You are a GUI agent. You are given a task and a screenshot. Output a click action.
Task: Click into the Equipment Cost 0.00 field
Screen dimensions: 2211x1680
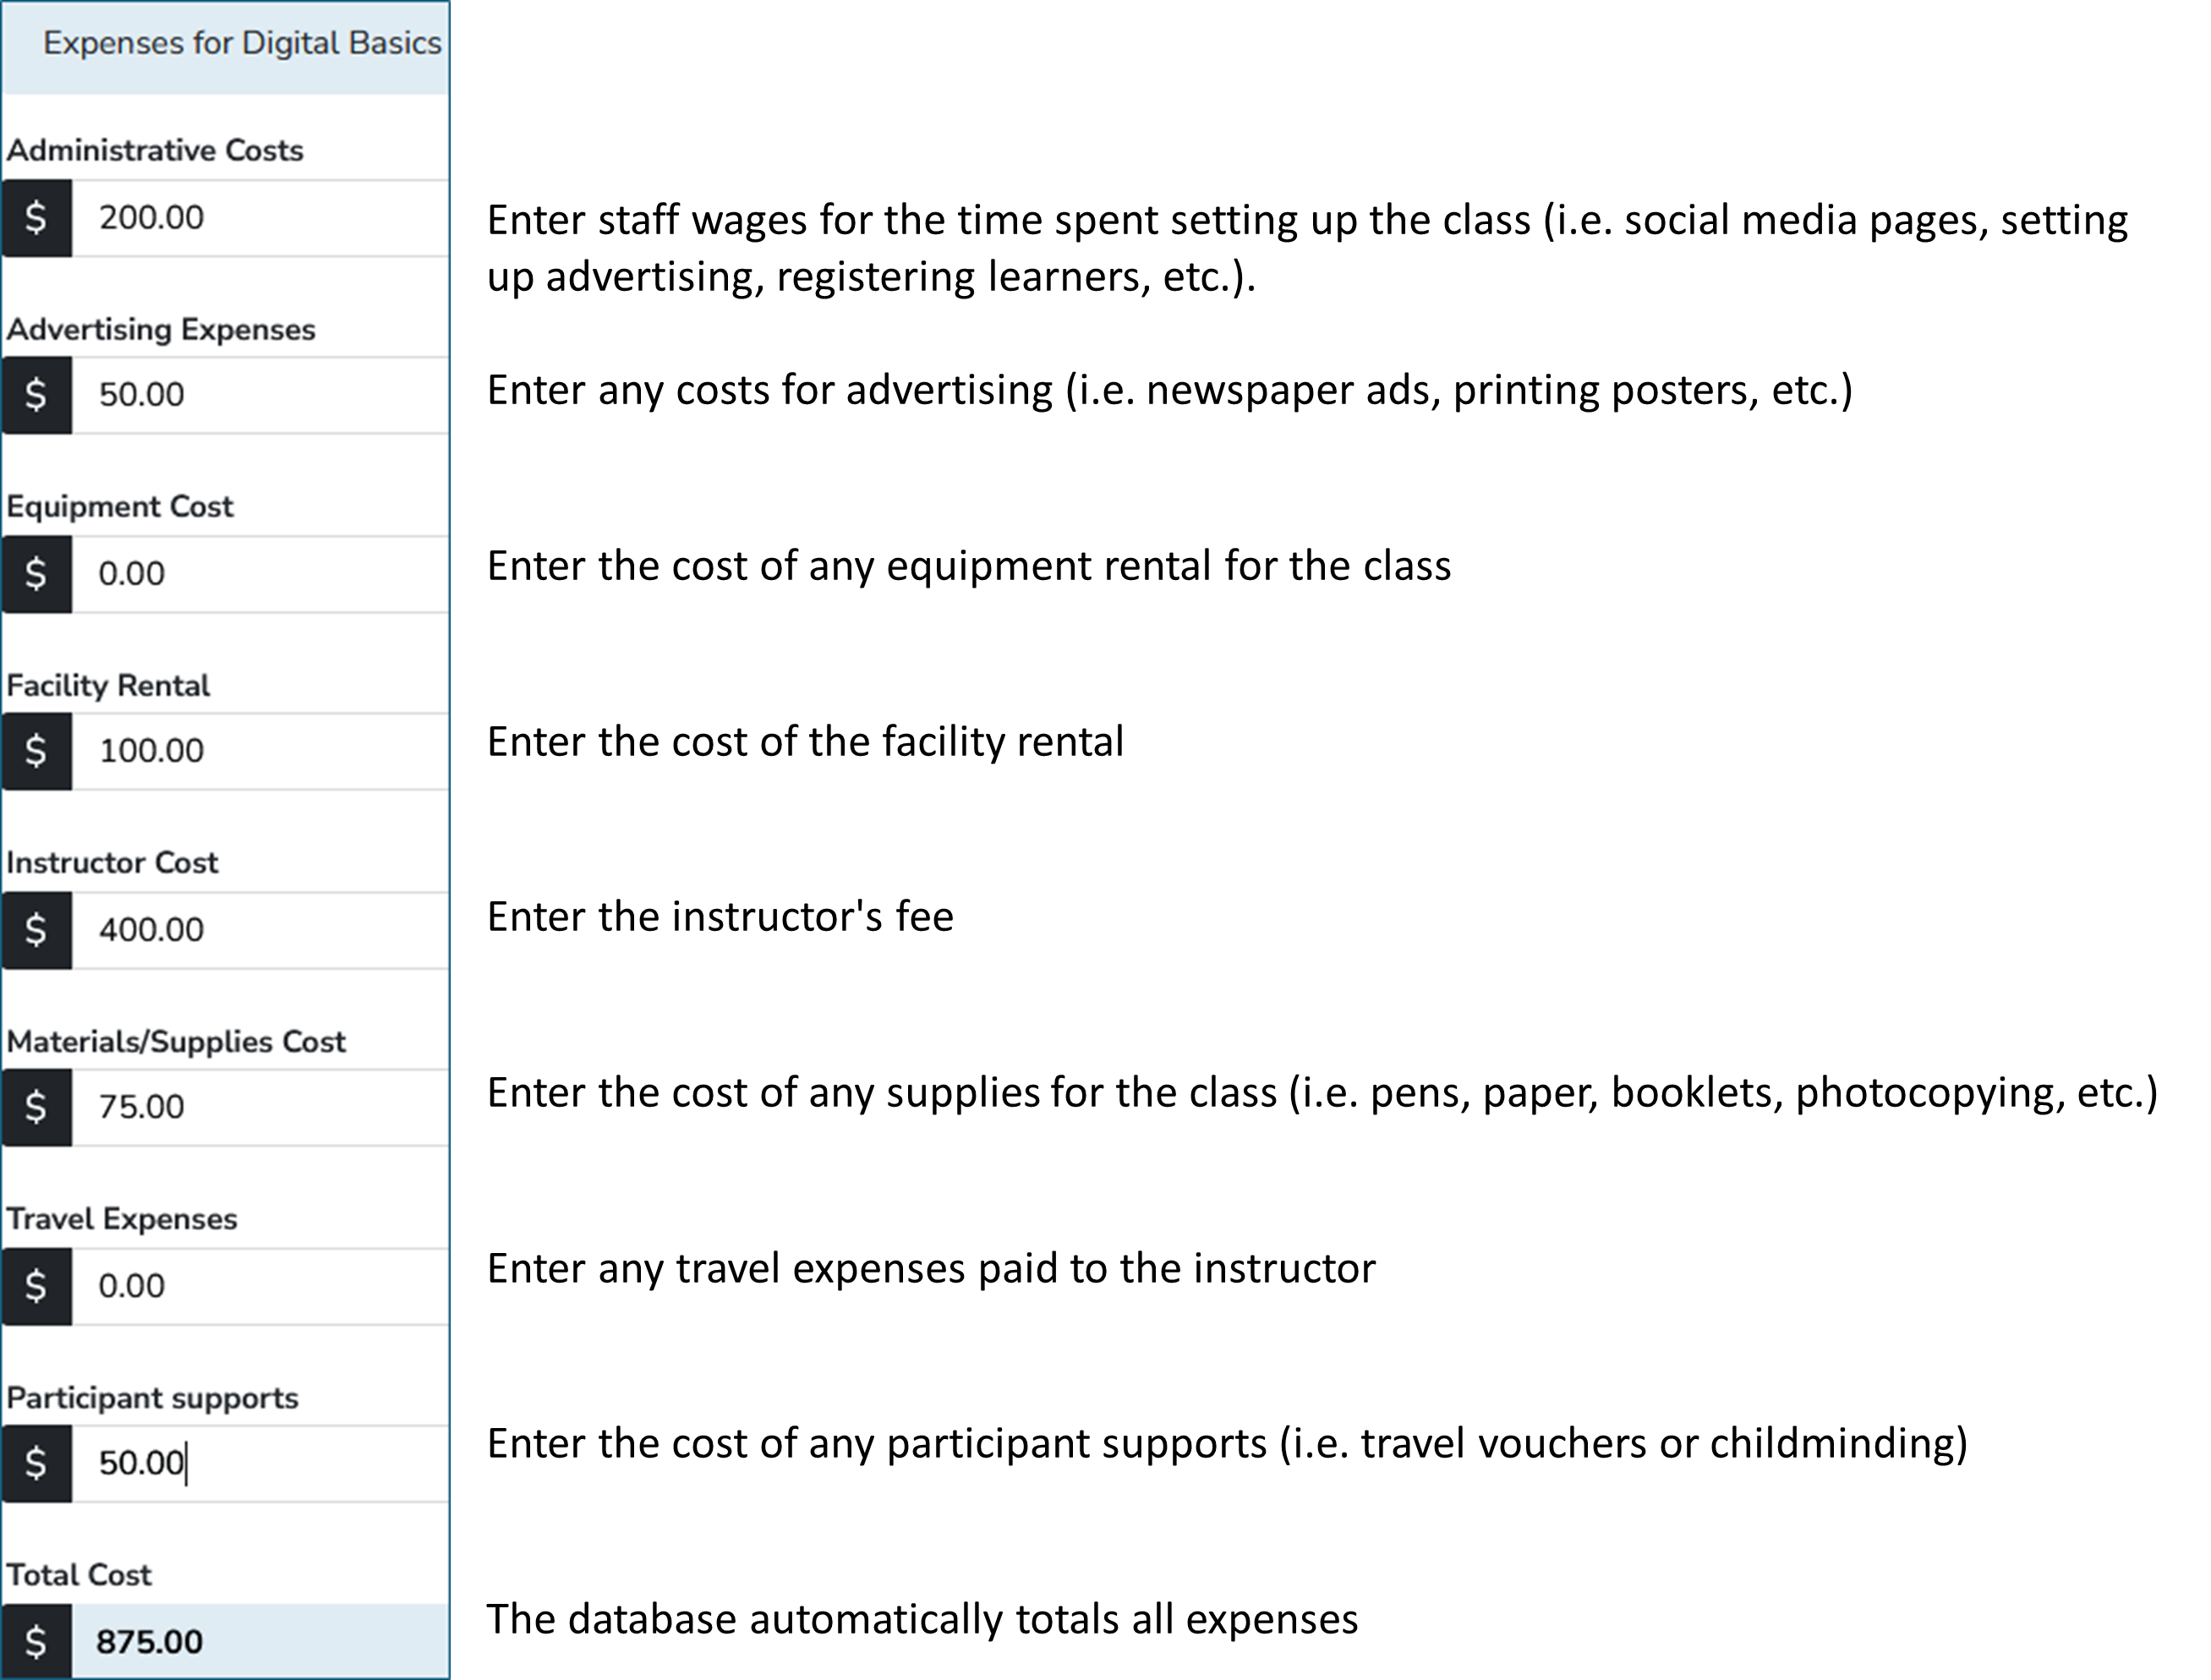tap(260, 574)
